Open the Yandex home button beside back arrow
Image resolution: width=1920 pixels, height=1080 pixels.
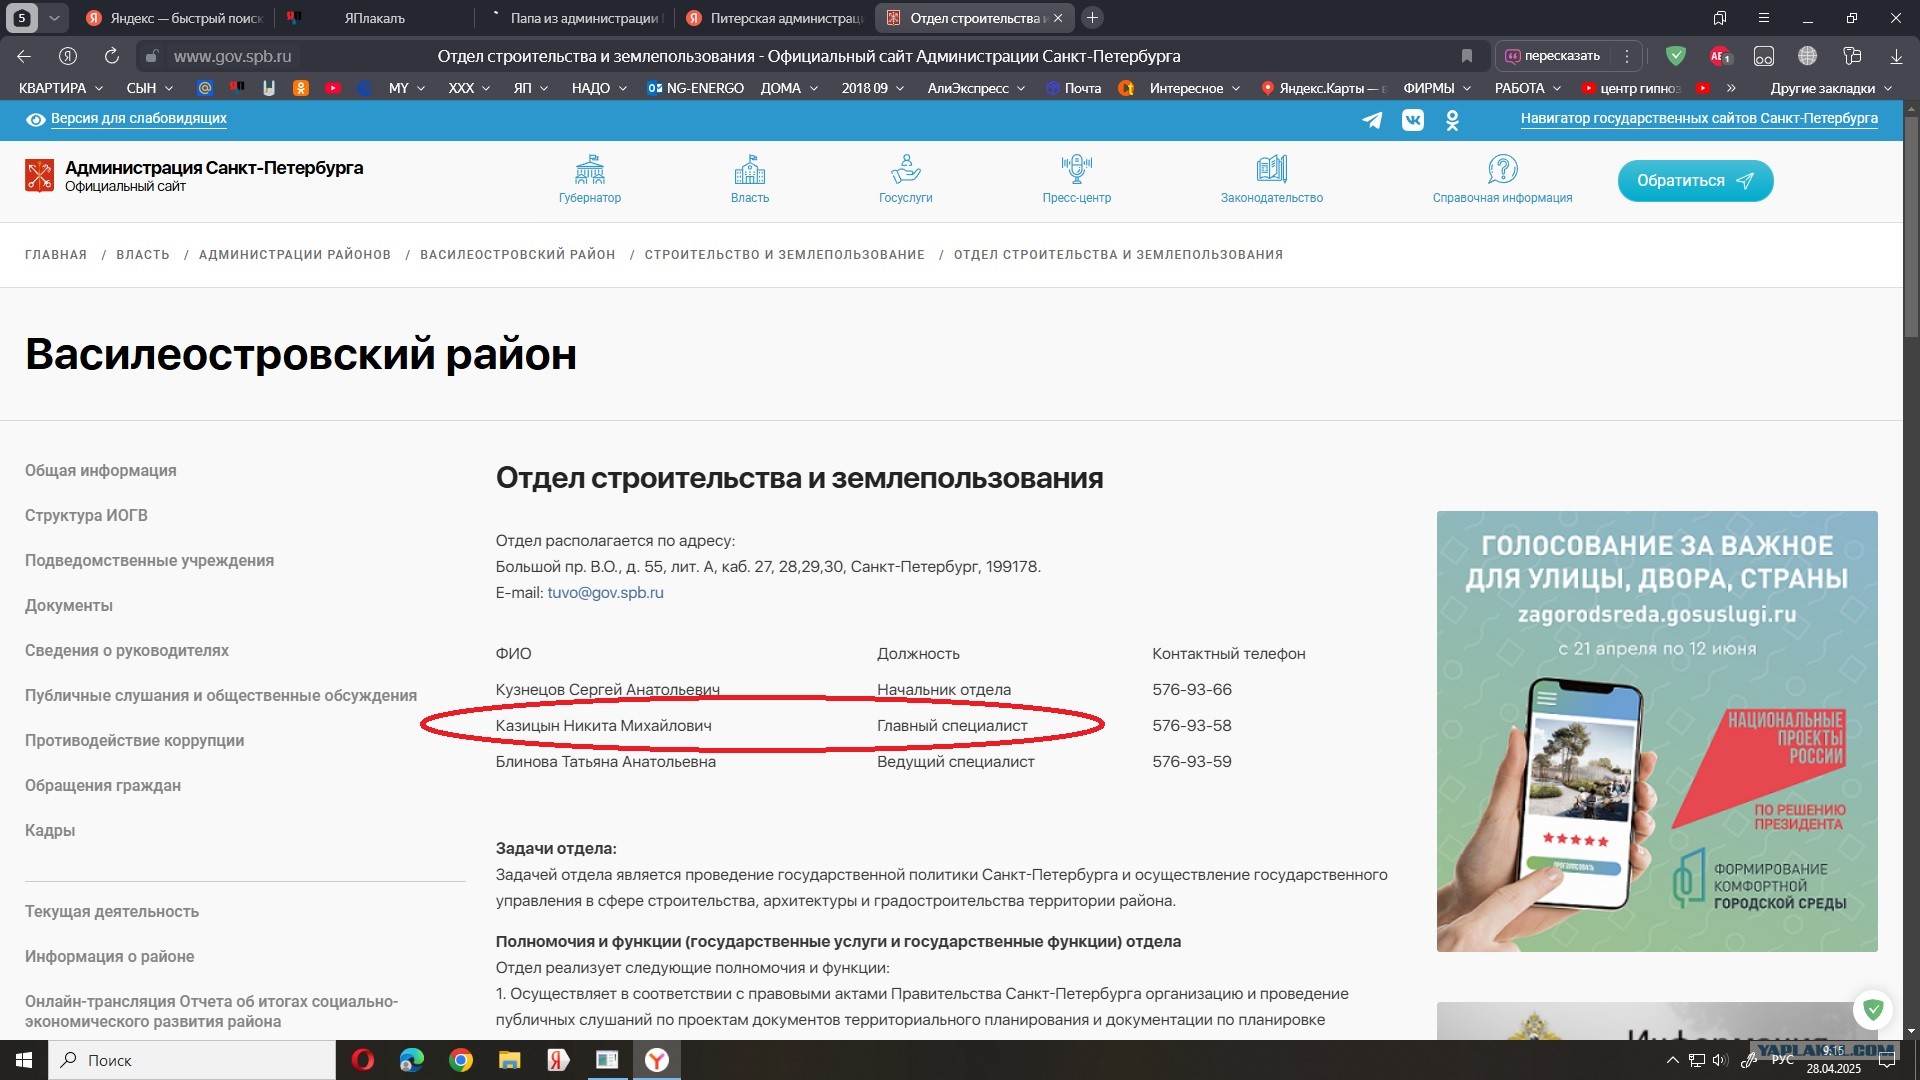point(68,56)
